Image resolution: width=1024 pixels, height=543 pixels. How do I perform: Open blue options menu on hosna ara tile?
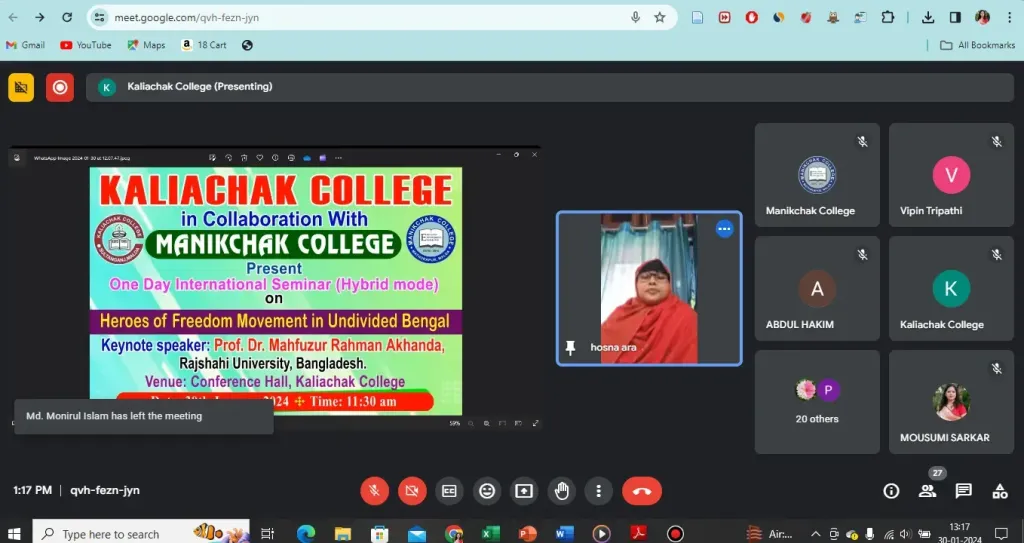point(724,229)
